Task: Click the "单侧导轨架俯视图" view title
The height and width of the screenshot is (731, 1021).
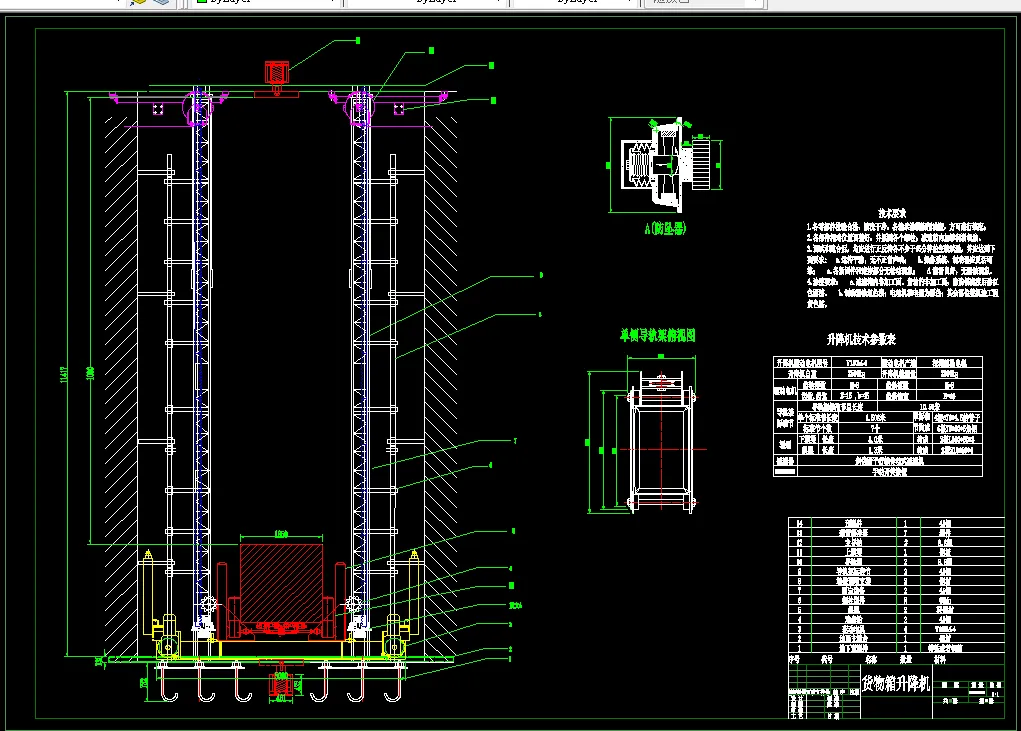Action: point(658,335)
